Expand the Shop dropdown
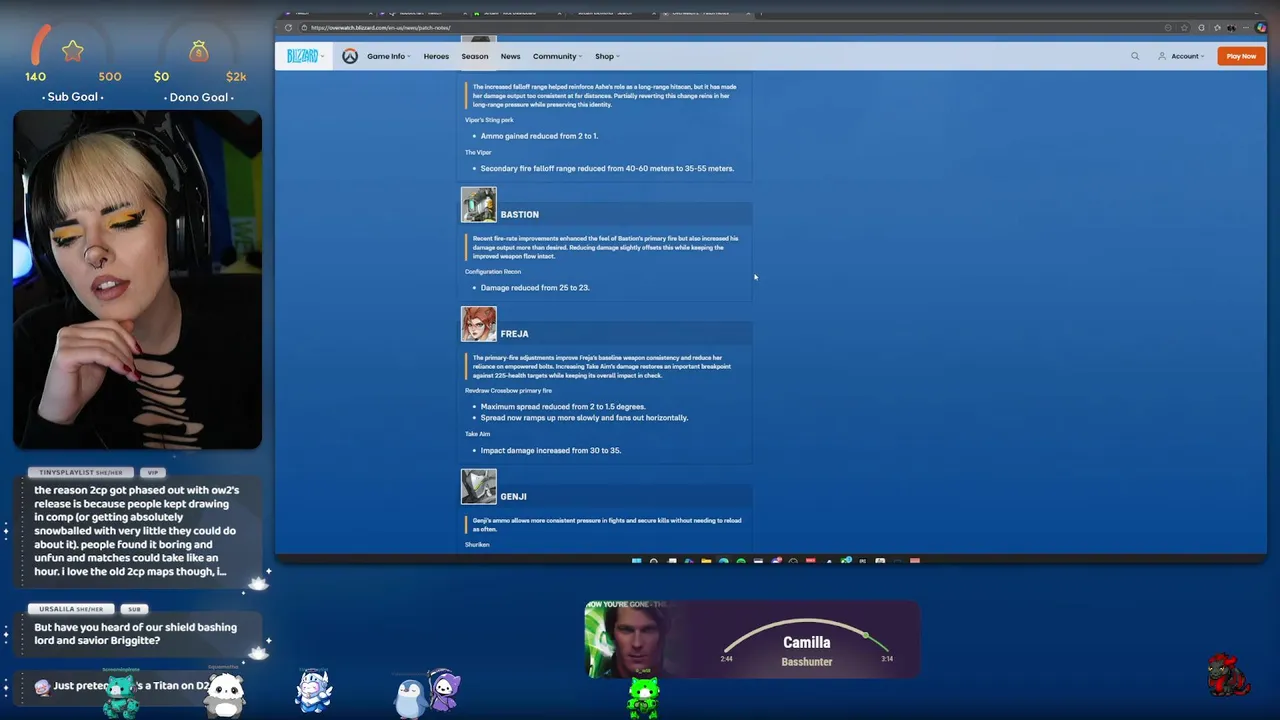The height and width of the screenshot is (720, 1280). coord(607,56)
